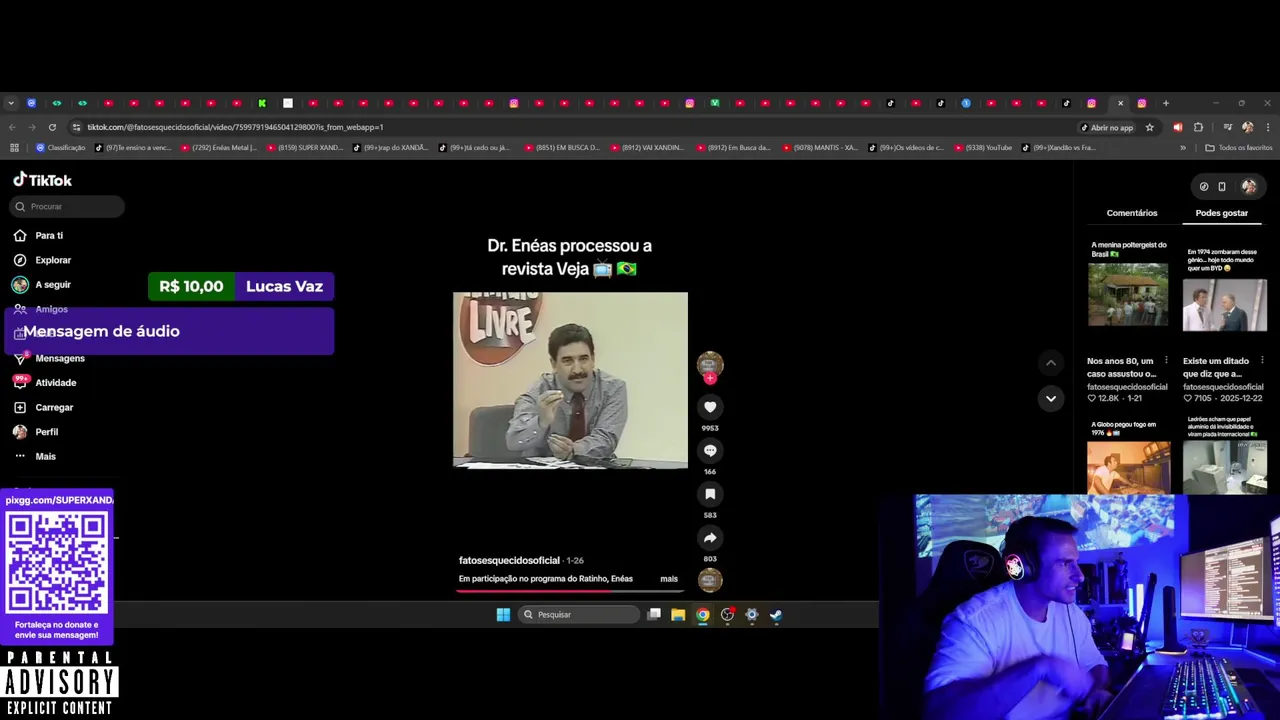Go back in the browser

12,127
